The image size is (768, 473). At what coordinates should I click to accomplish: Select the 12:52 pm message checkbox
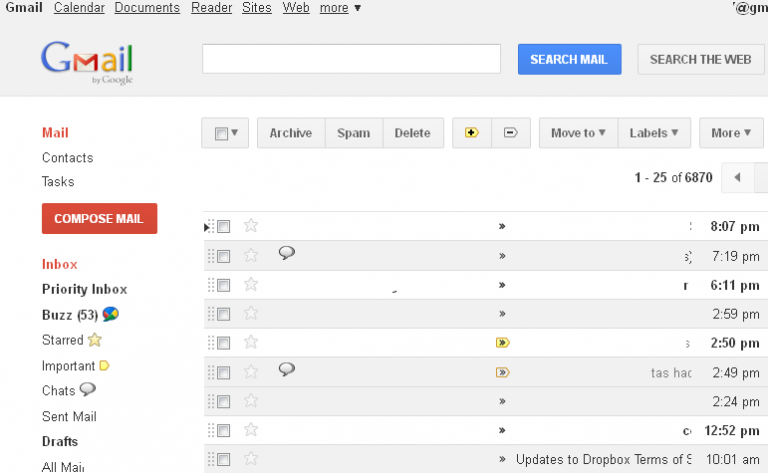[x=223, y=430]
